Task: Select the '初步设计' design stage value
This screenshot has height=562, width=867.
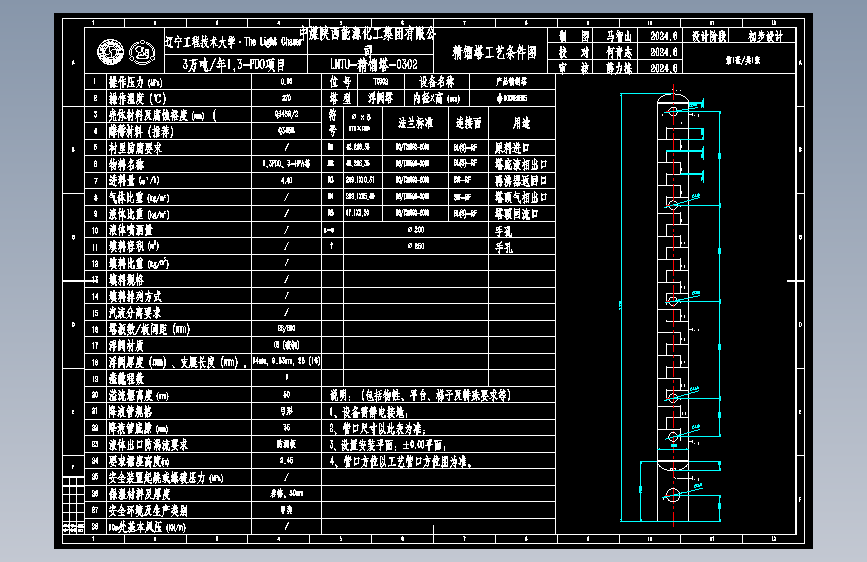Action: coord(766,37)
